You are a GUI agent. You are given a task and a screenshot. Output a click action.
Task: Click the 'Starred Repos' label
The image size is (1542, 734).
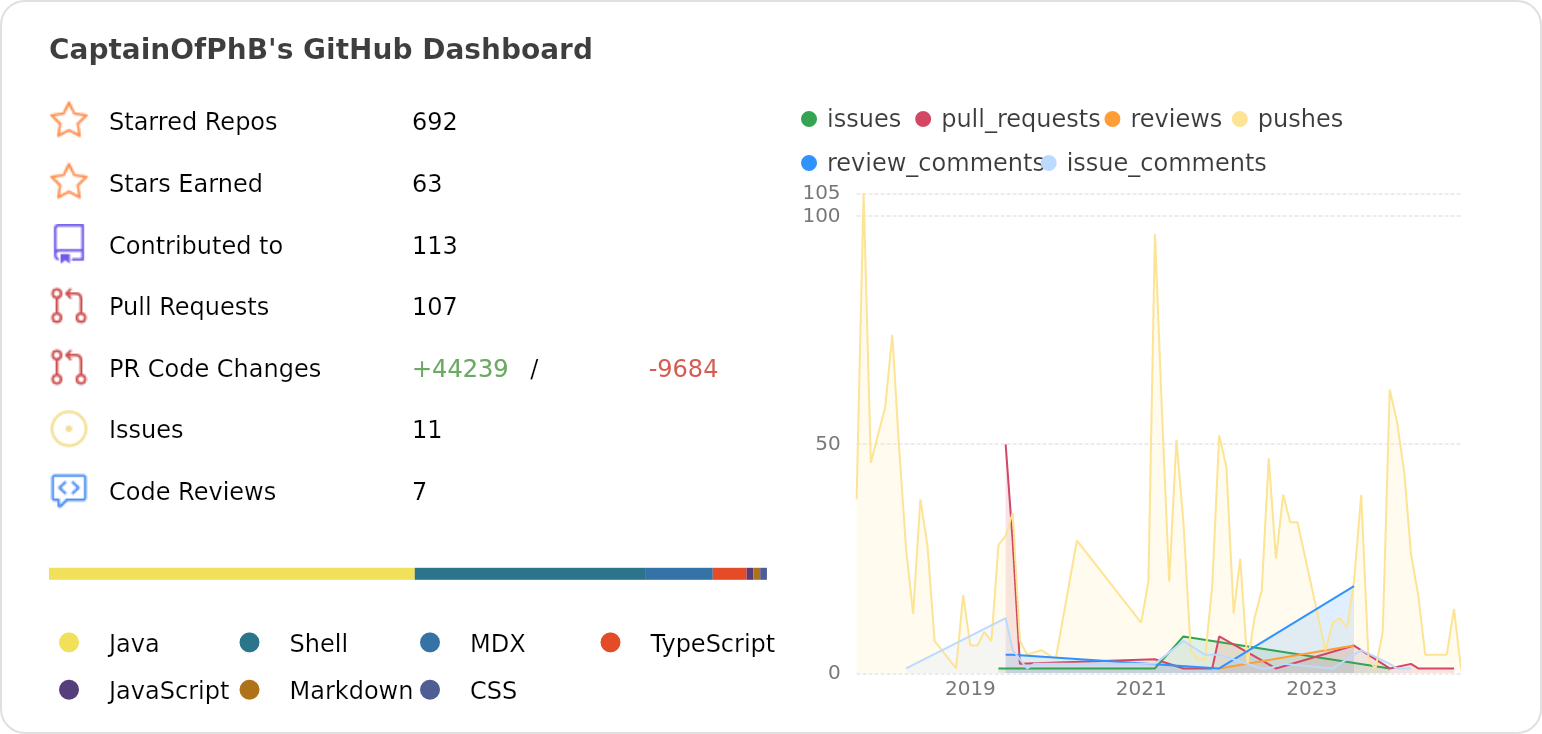click(193, 122)
